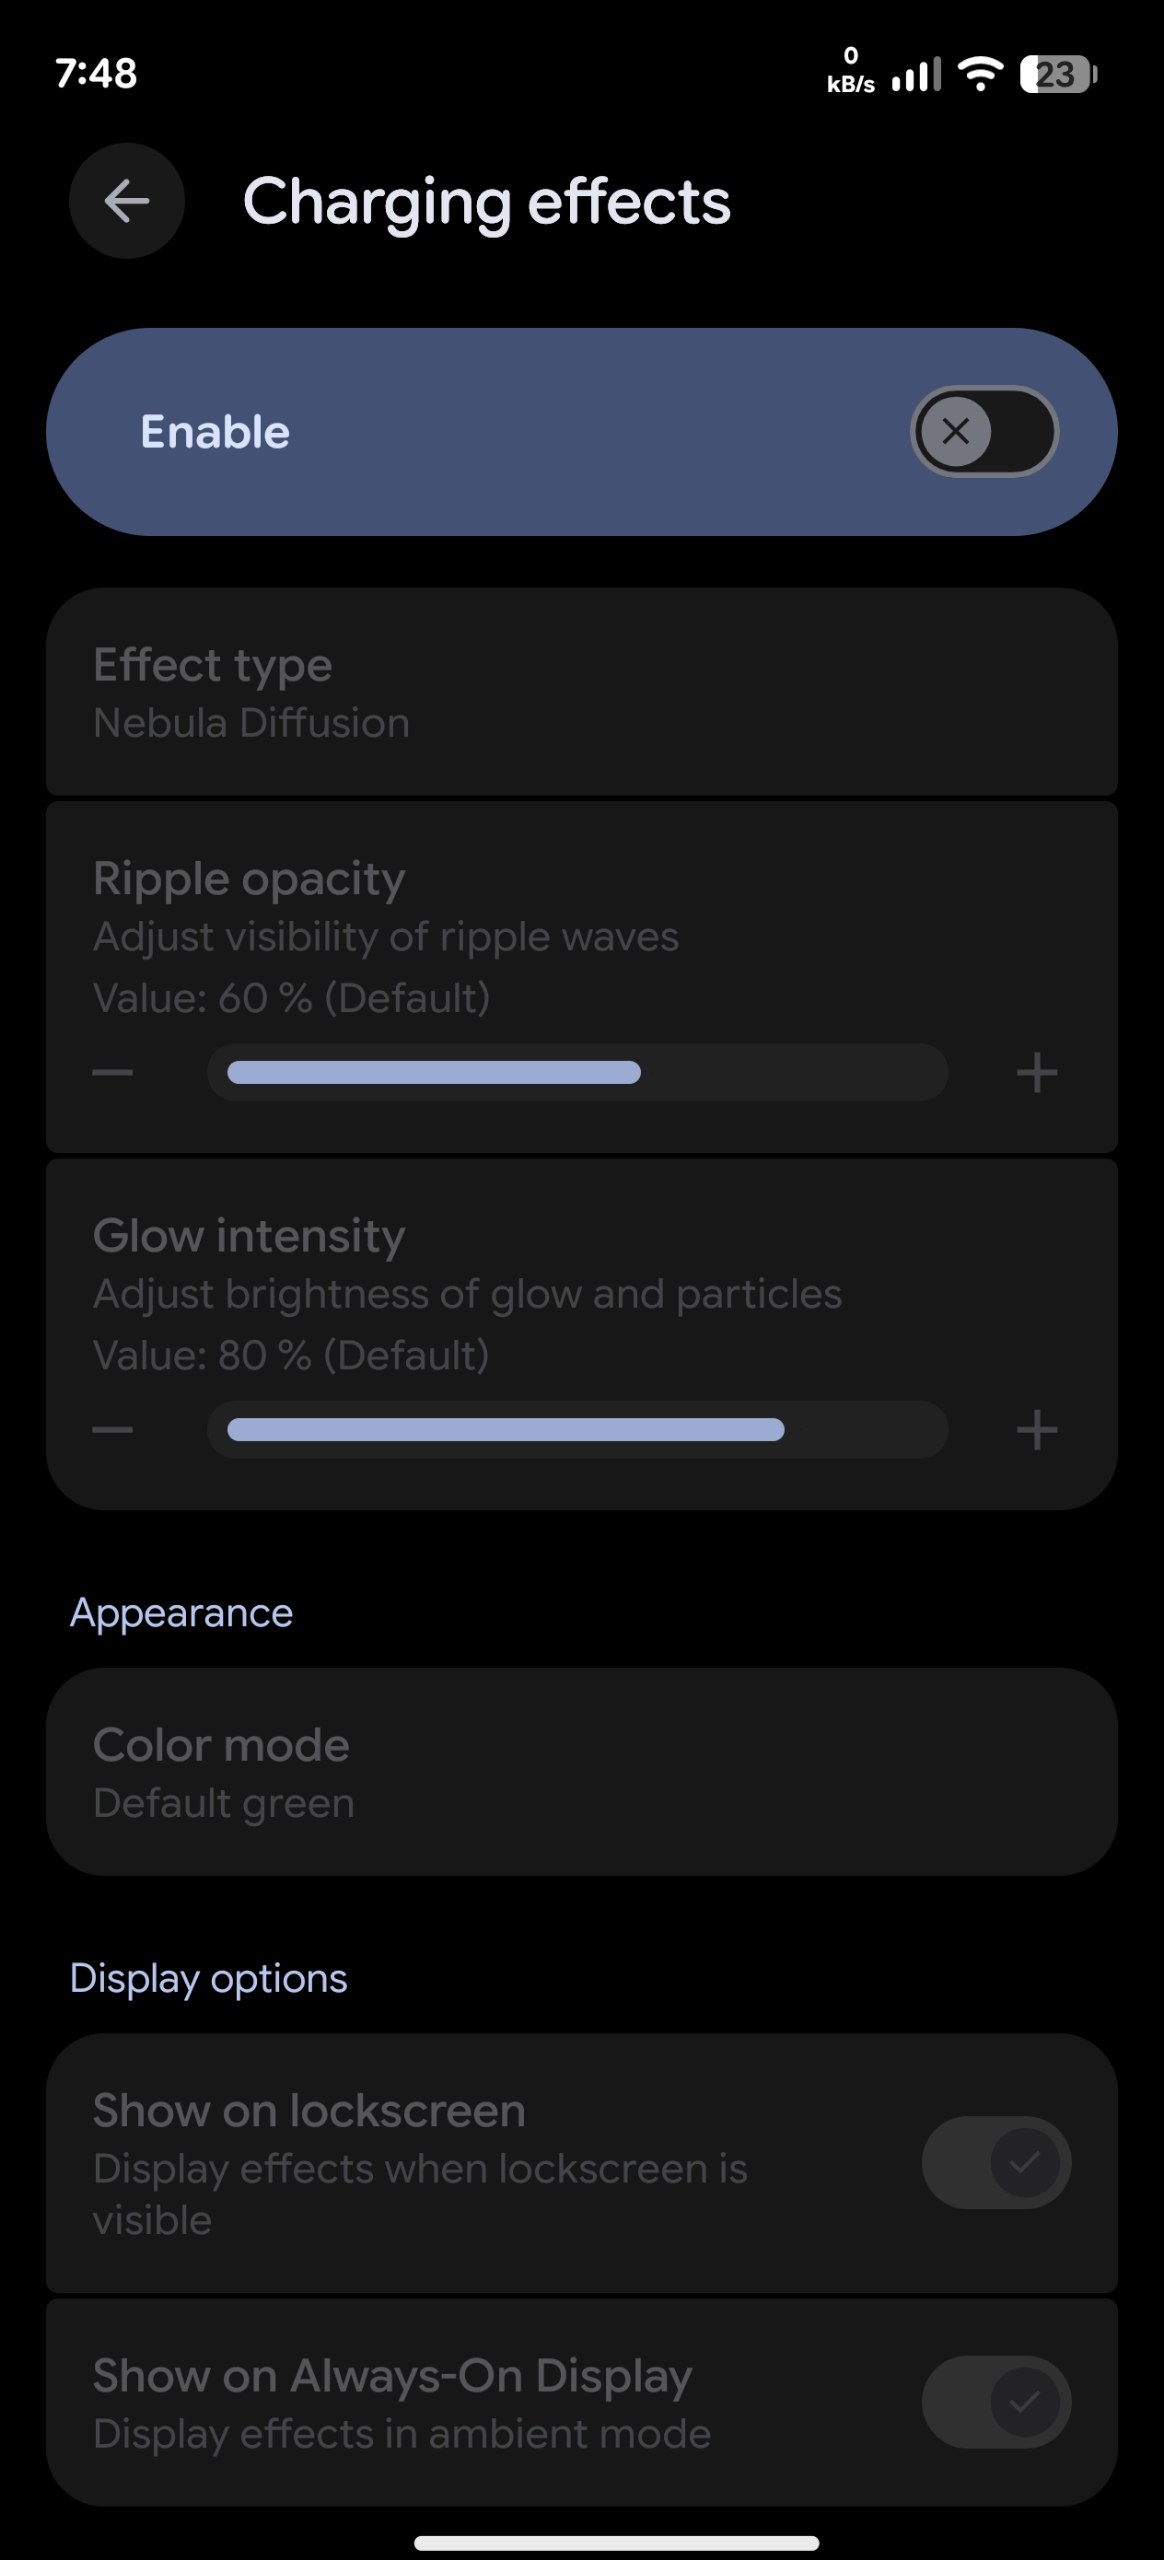The image size is (1164, 2560).
Task: Decrease Glow intensity with the minus icon
Action: tap(112, 1430)
